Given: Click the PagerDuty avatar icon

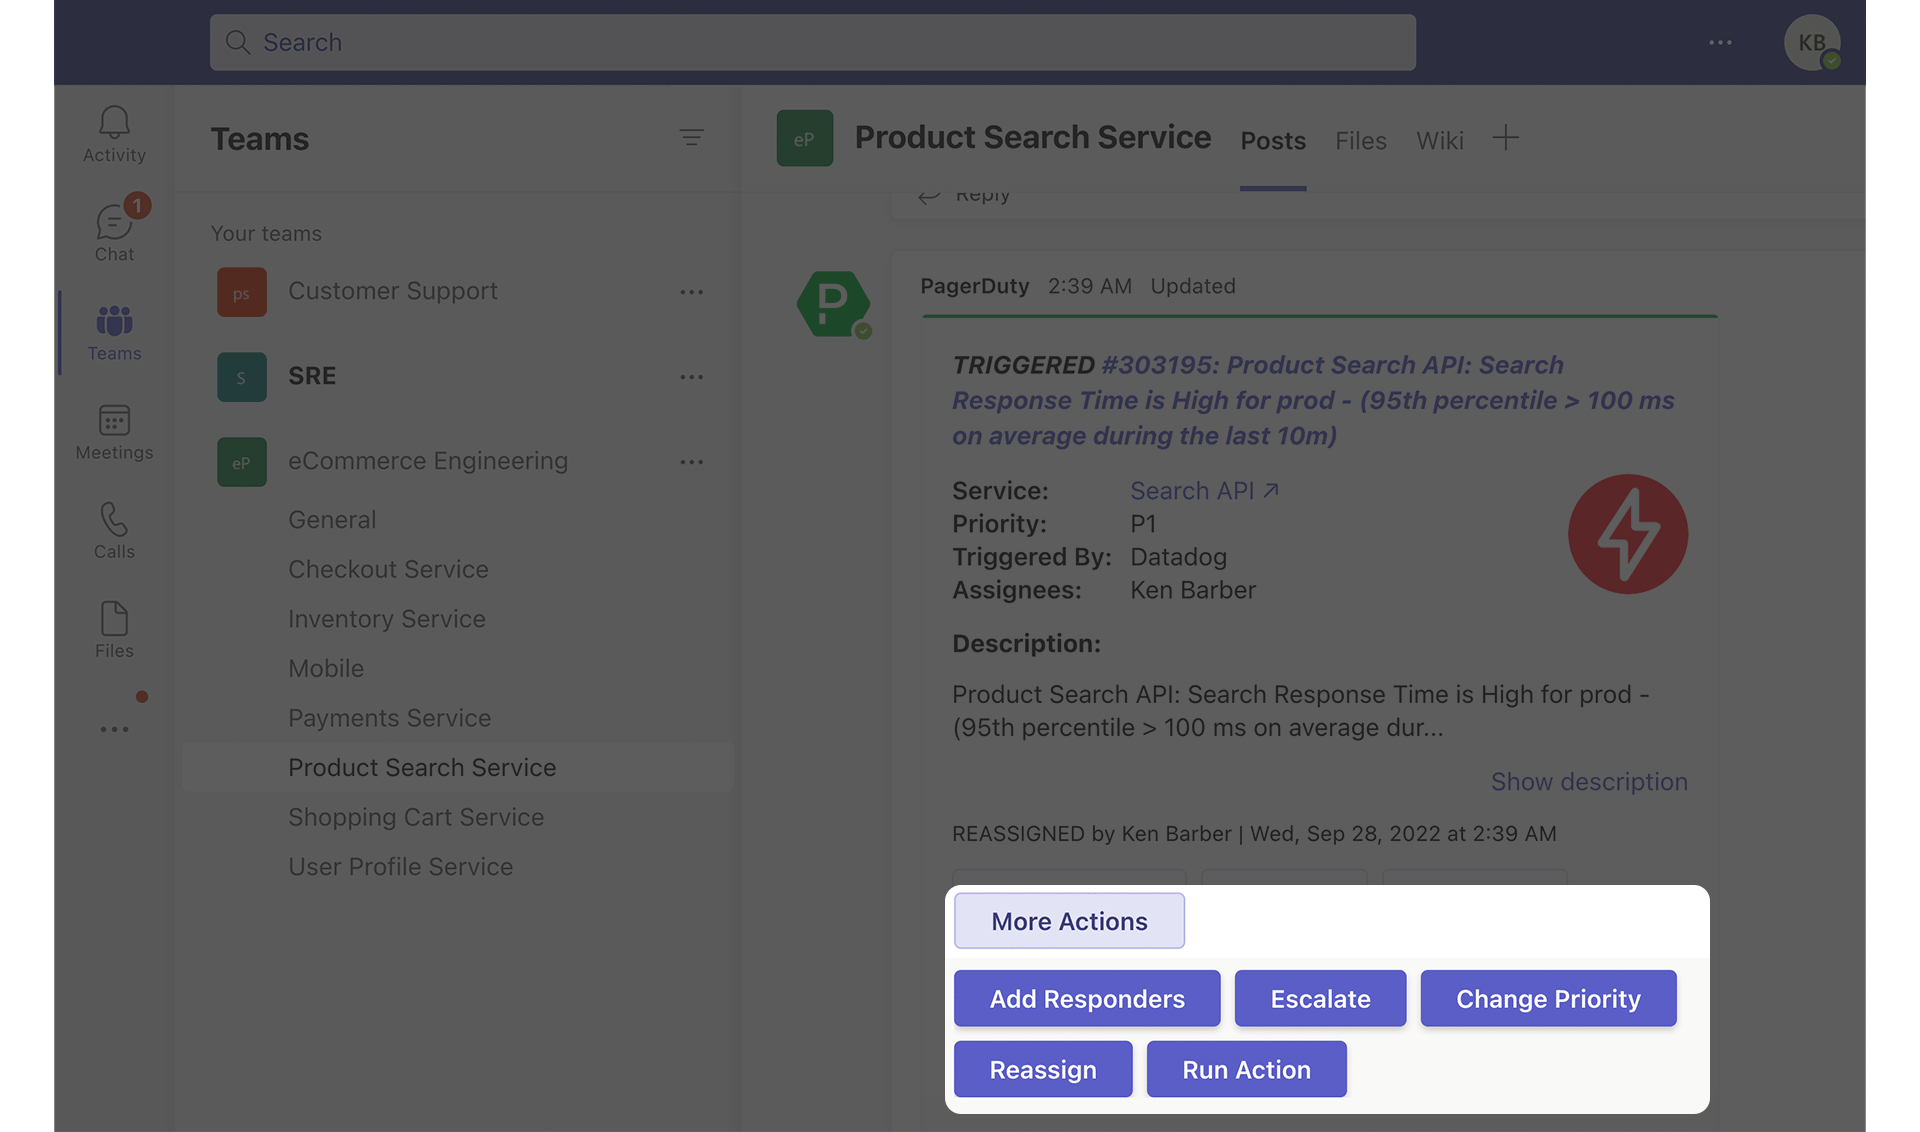Looking at the screenshot, I should (x=833, y=304).
